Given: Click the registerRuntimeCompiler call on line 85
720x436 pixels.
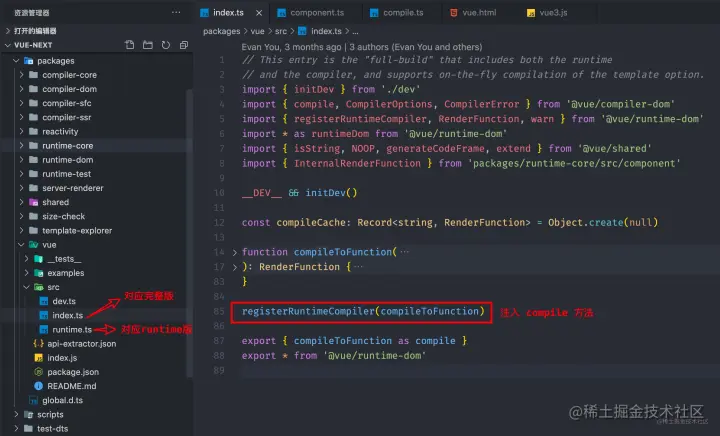Looking at the screenshot, I should tap(363, 311).
